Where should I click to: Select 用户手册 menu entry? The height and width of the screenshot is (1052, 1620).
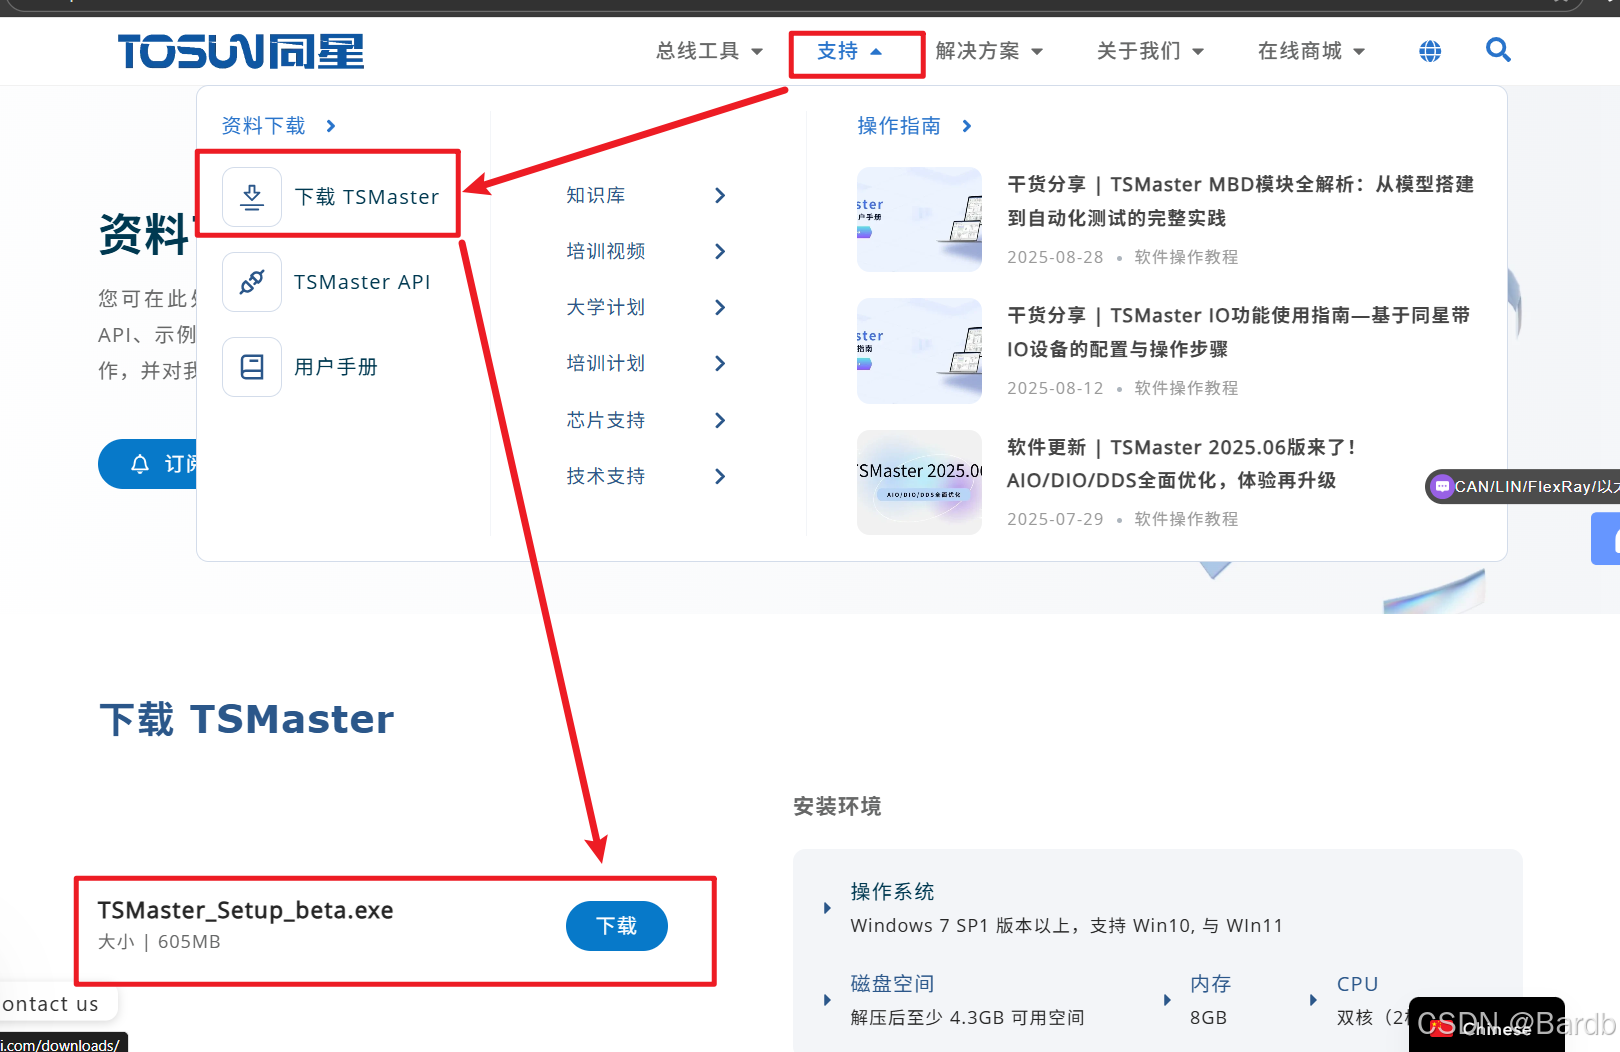[x=300, y=367]
